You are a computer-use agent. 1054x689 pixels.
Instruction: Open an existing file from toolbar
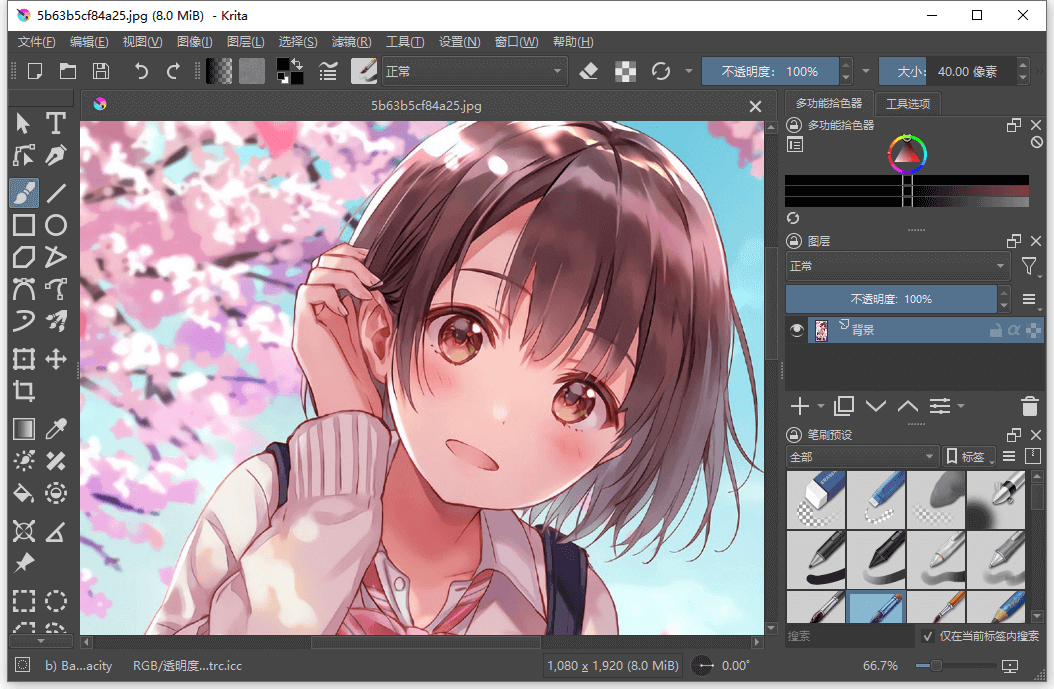68,71
